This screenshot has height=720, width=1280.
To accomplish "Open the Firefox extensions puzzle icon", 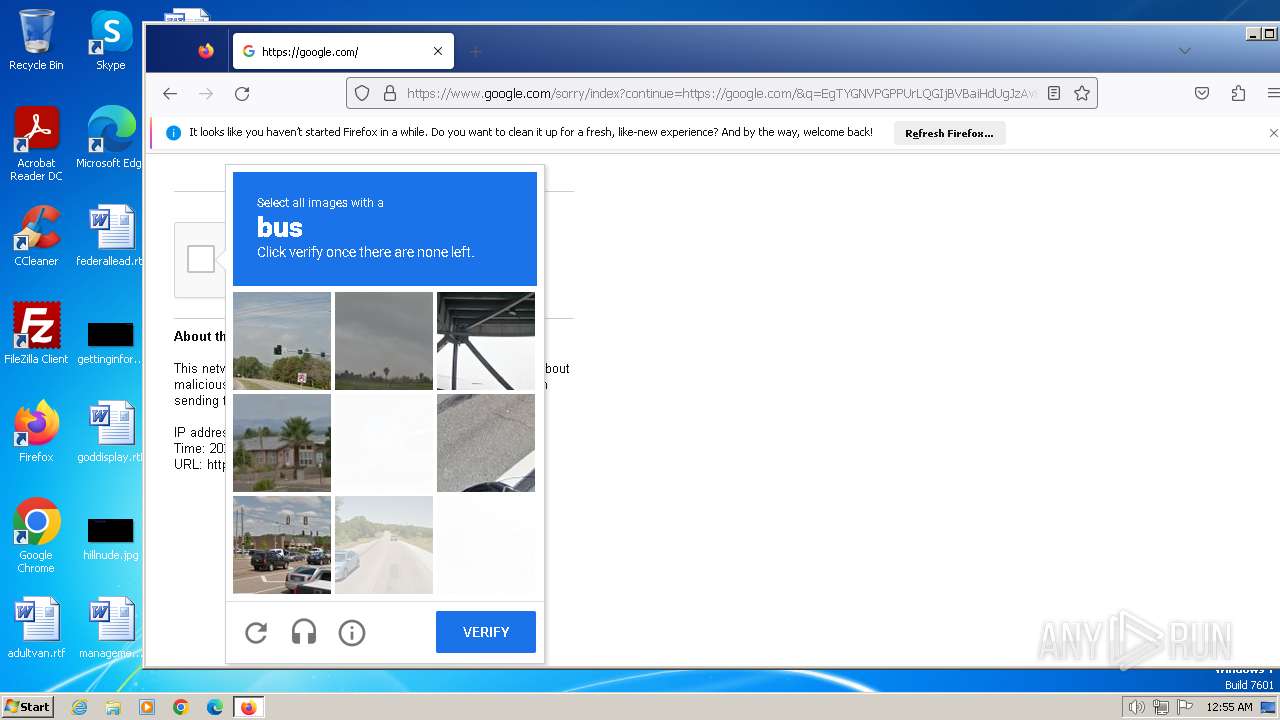I will coord(1238,93).
